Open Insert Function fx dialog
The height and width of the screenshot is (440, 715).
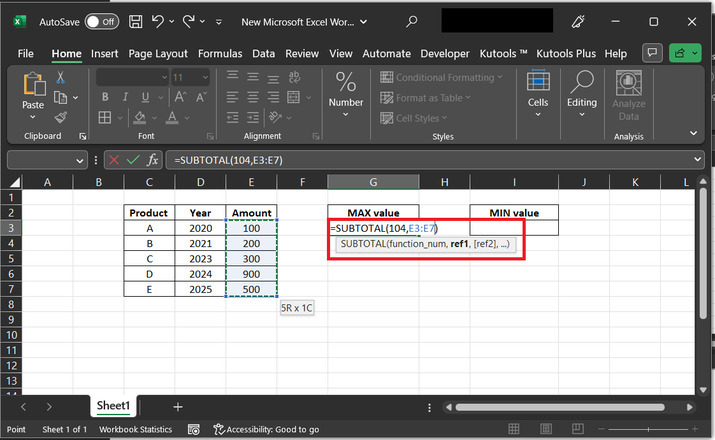tap(153, 160)
